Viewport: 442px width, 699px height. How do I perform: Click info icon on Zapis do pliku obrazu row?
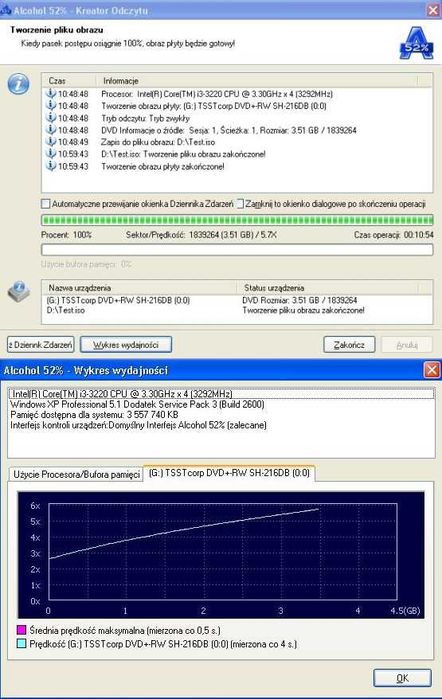point(51,142)
